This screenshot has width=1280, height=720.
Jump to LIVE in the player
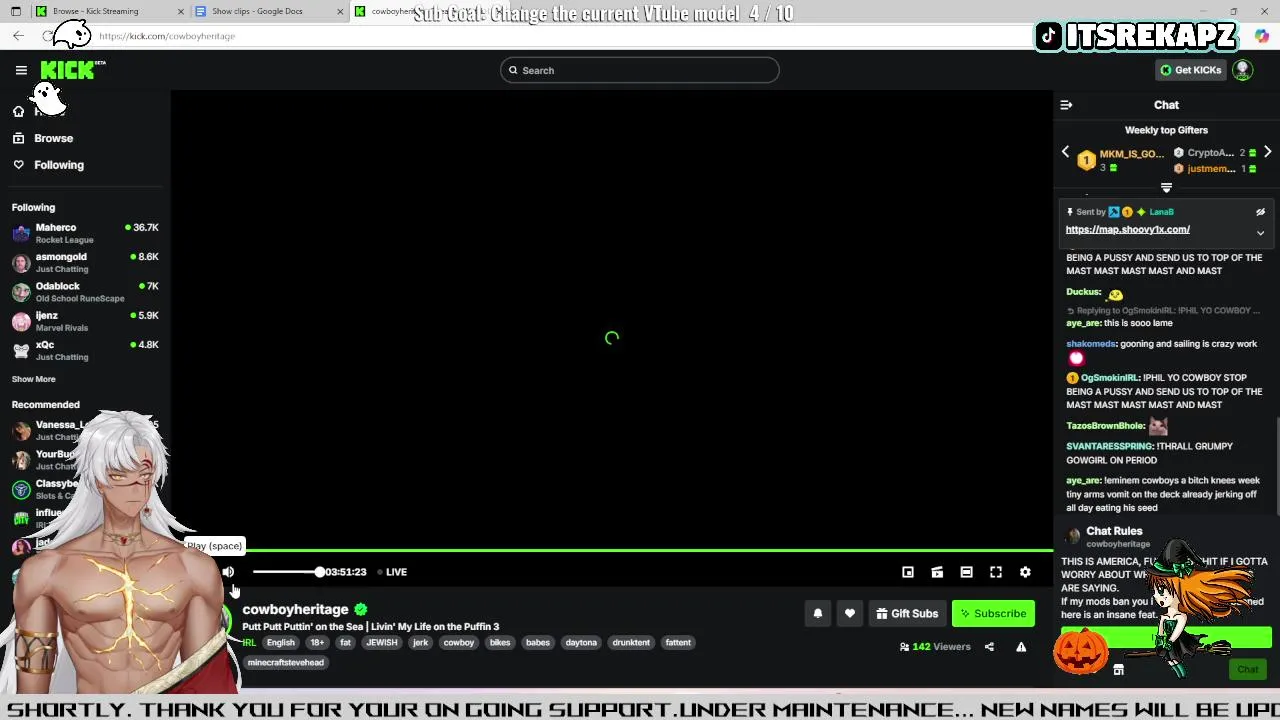392,572
